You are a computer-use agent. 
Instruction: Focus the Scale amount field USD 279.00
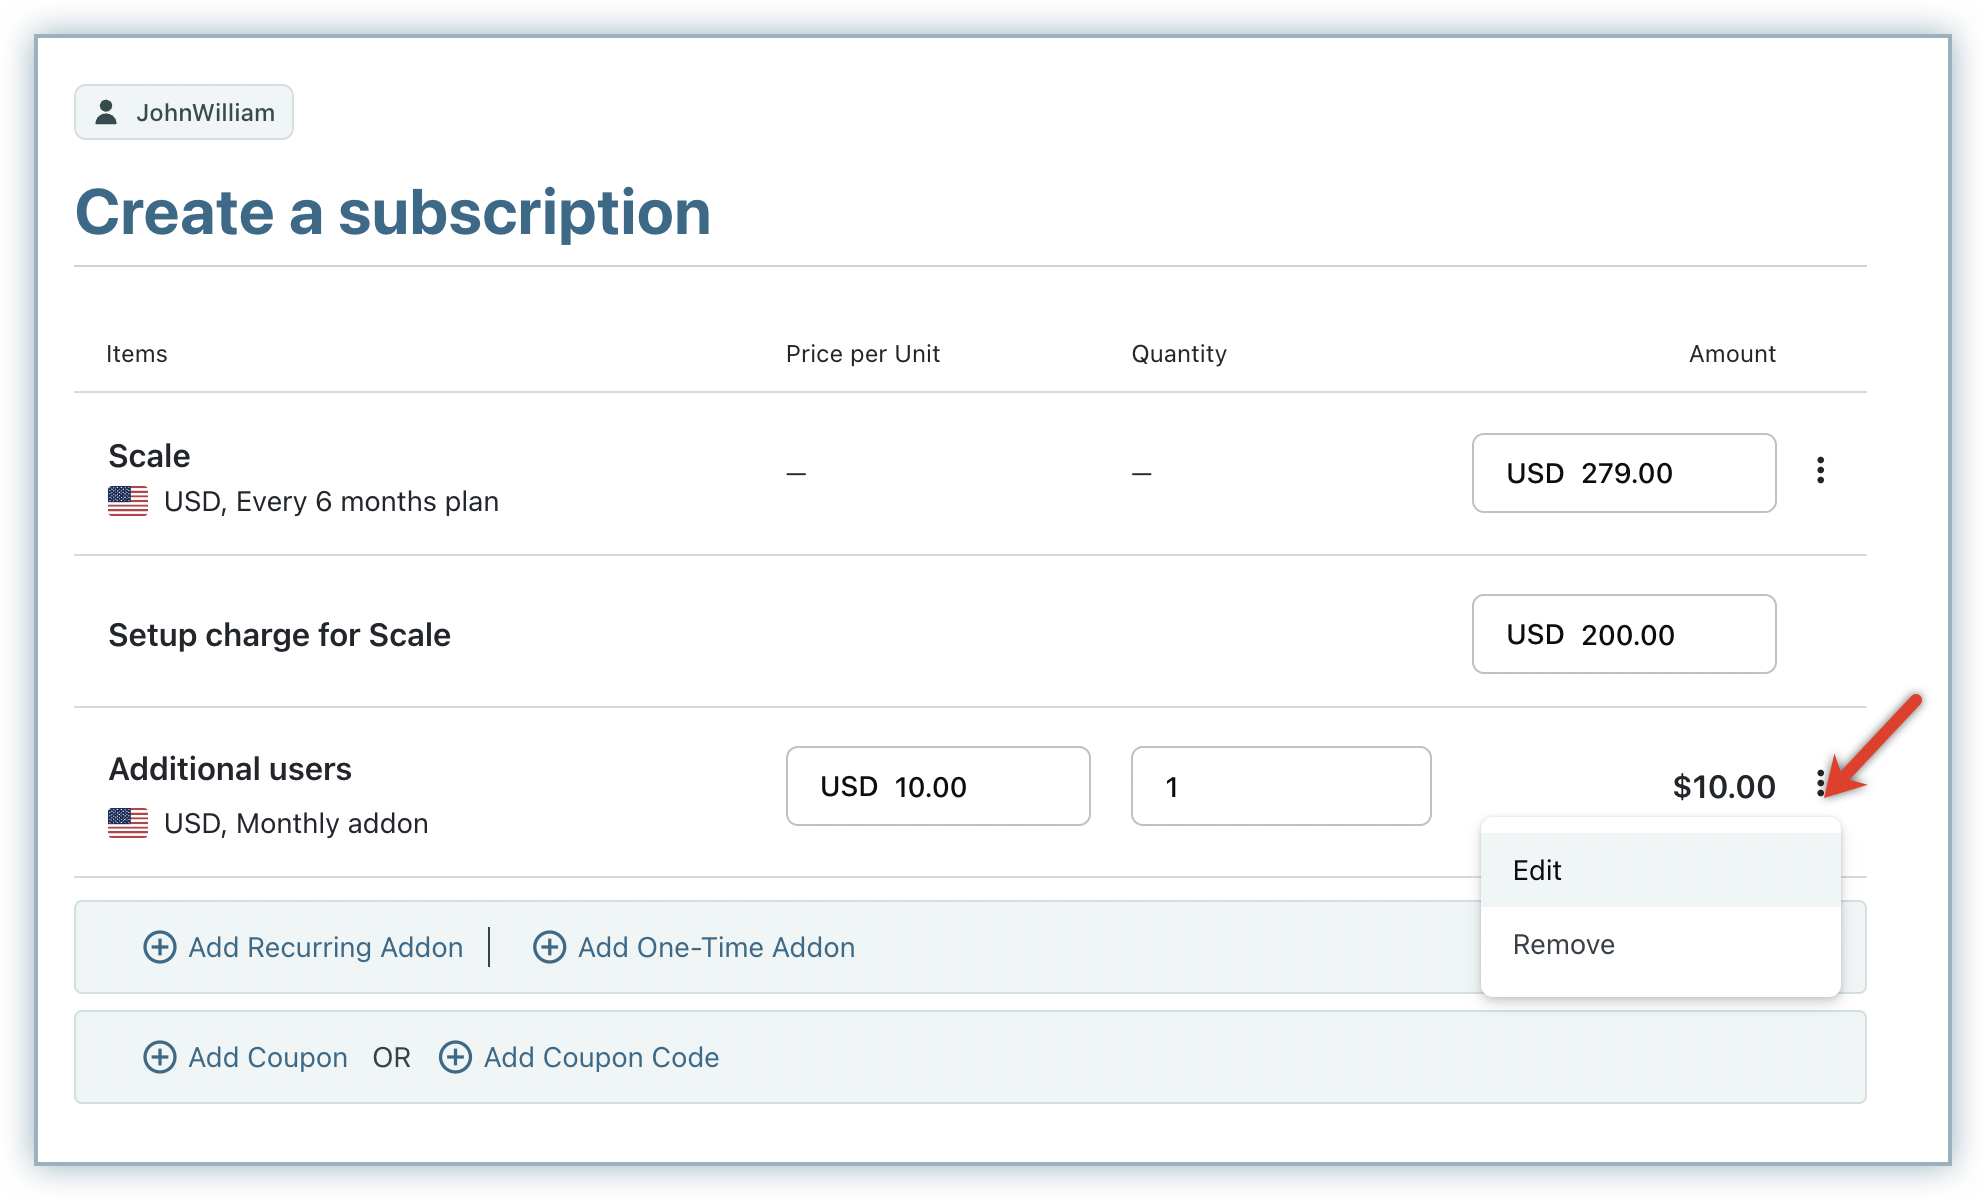click(x=1623, y=473)
